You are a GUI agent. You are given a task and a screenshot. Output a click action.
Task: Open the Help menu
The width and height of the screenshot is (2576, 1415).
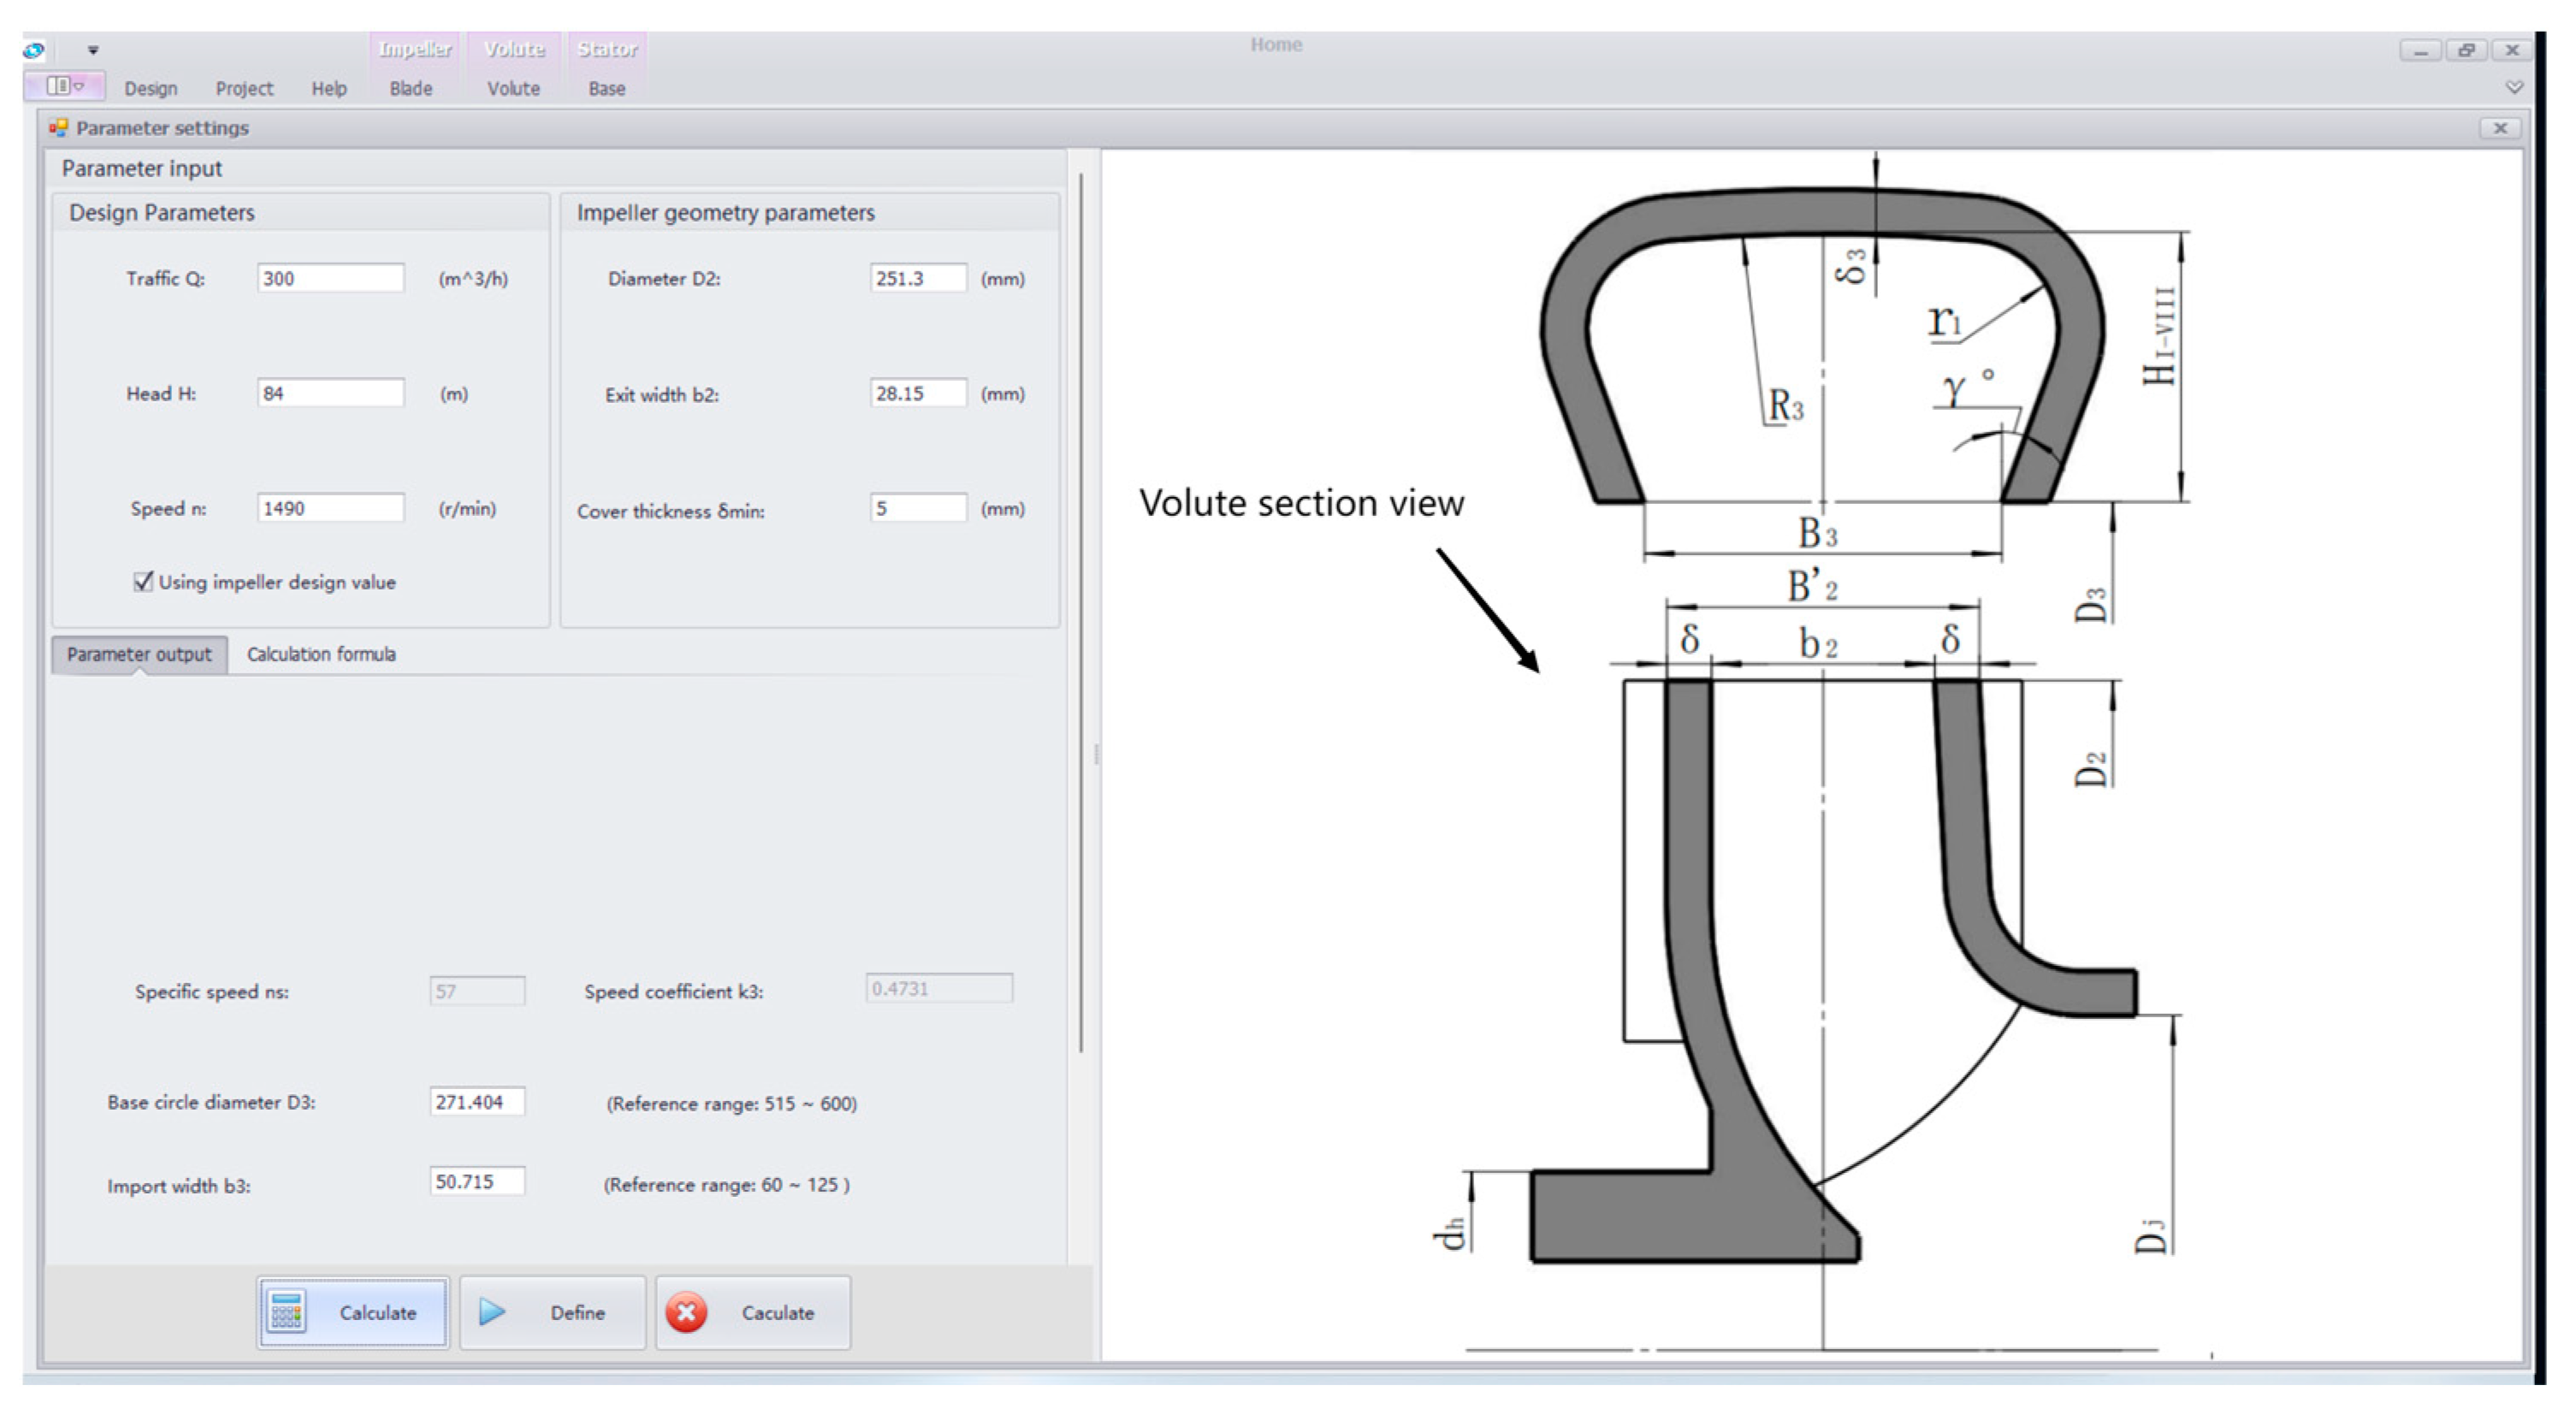click(x=329, y=89)
